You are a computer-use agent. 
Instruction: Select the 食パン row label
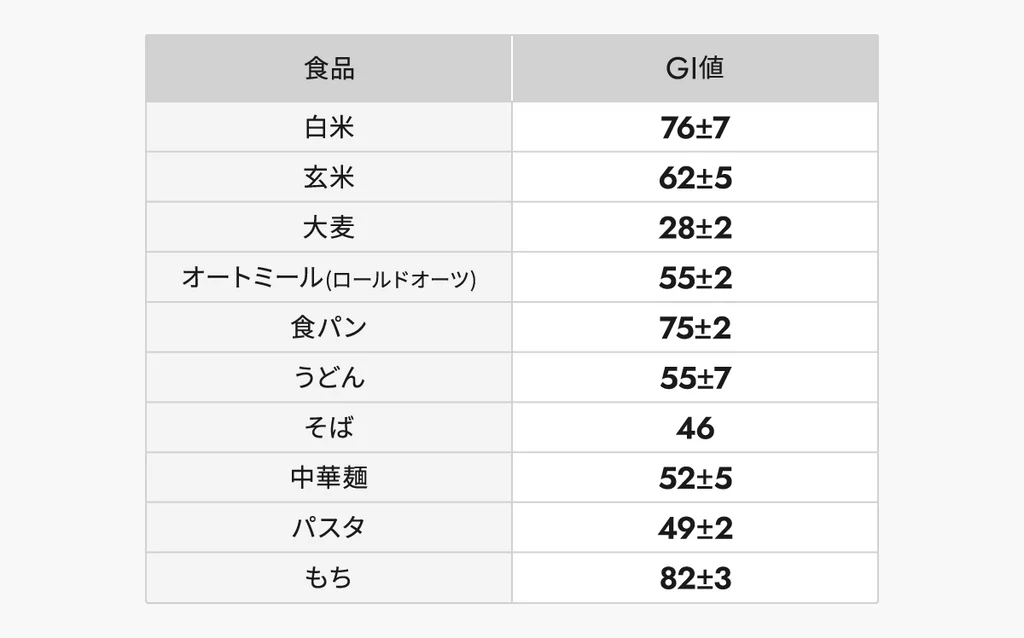point(329,328)
